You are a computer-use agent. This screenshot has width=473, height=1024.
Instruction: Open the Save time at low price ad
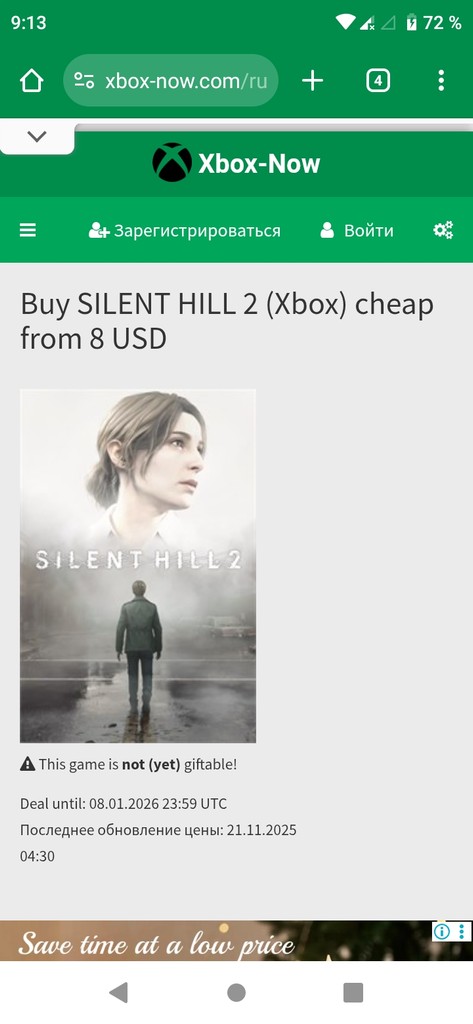[236, 940]
